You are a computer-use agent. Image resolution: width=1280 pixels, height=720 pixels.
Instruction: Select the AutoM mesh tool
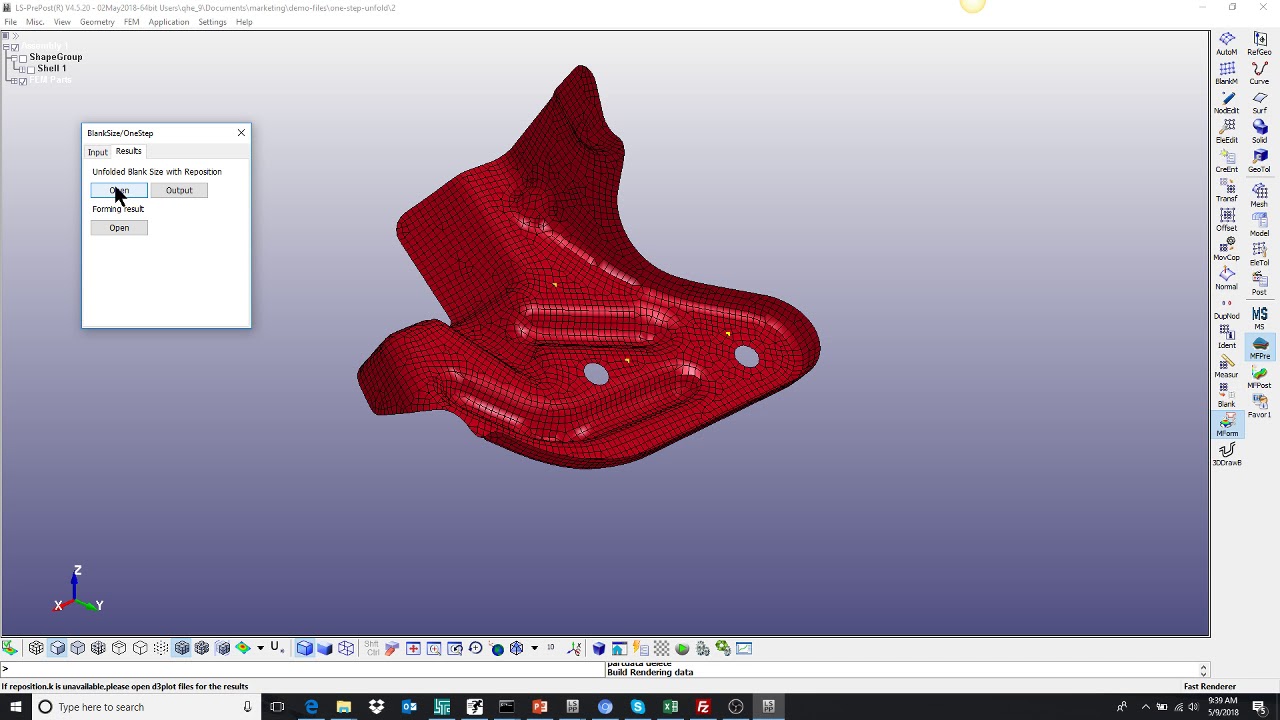1227,43
